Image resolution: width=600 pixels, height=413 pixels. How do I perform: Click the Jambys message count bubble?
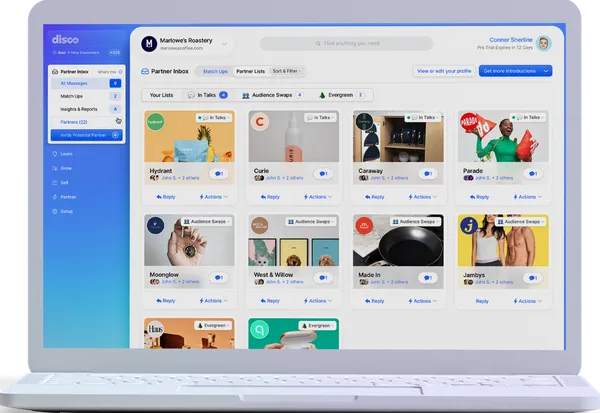pos(533,278)
